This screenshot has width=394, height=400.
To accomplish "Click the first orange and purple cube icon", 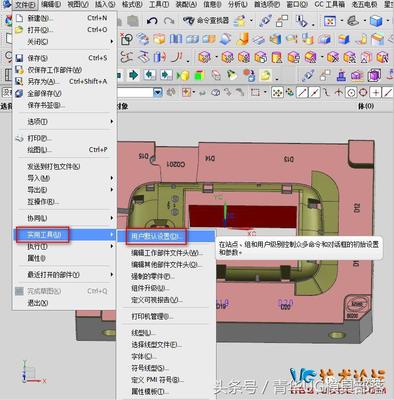I will click(x=204, y=57).
